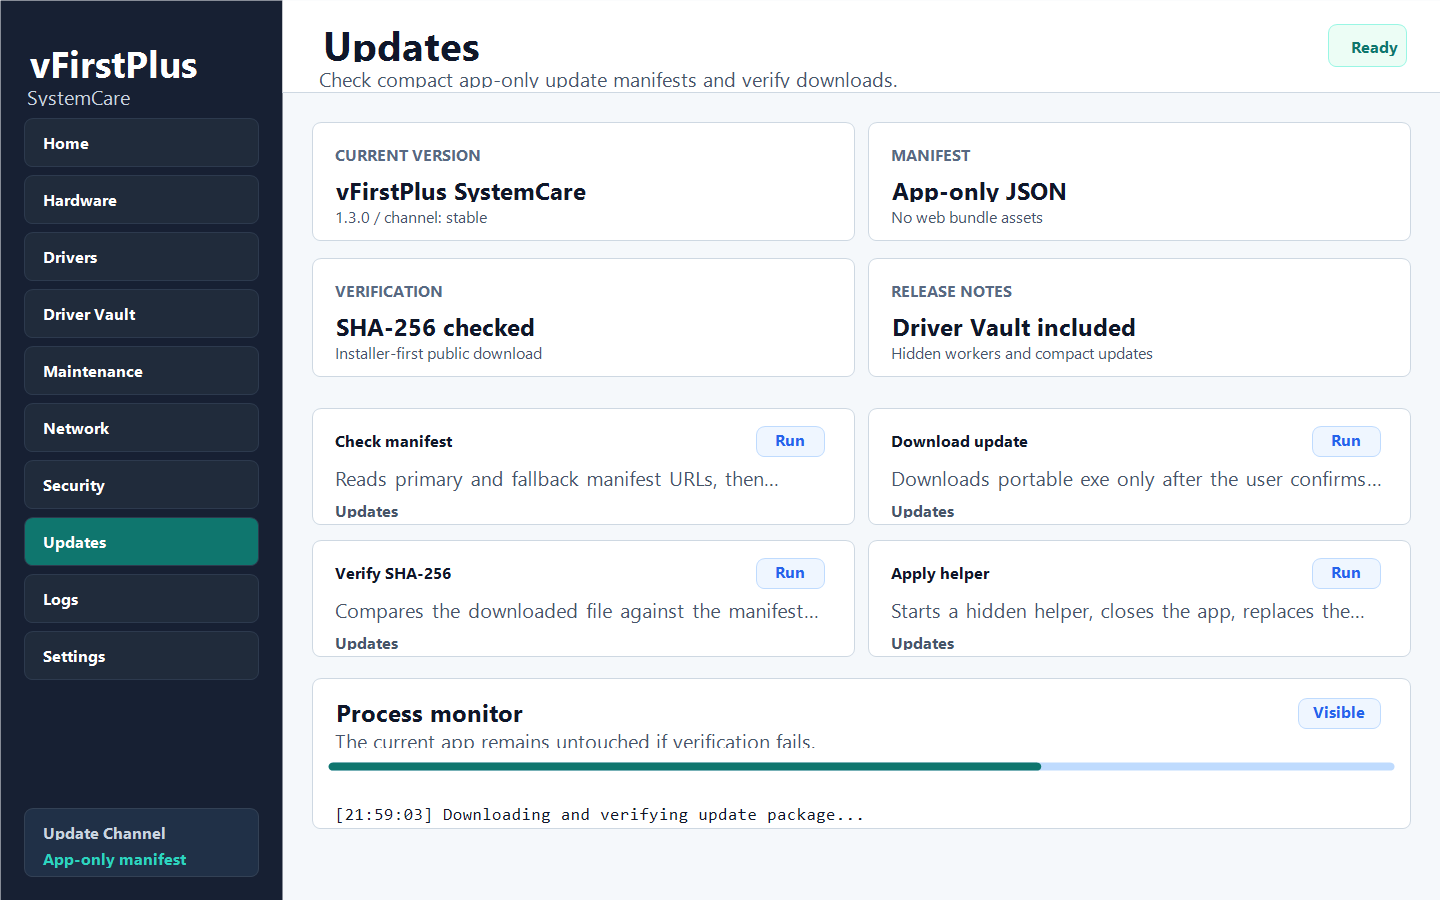1440x900 pixels.
Task: Click the Current Version info card
Action: click(x=583, y=181)
